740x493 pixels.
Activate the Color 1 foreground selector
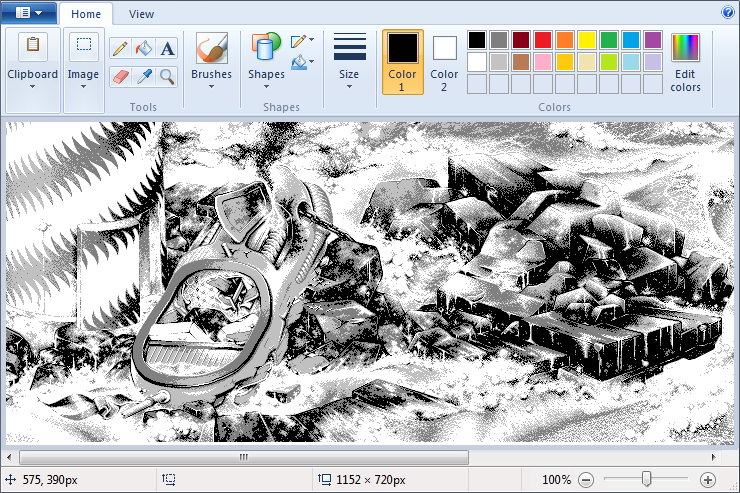tap(402, 62)
